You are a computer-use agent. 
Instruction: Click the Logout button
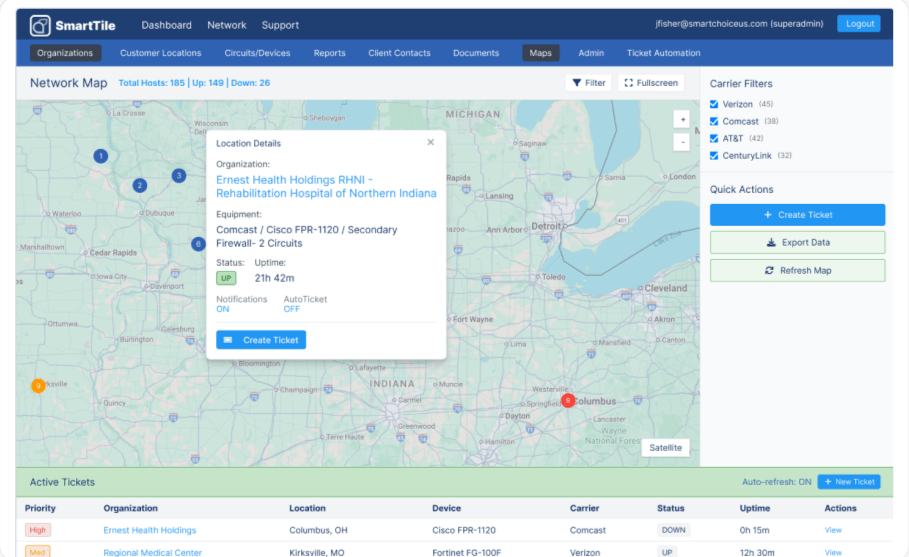pos(859,24)
